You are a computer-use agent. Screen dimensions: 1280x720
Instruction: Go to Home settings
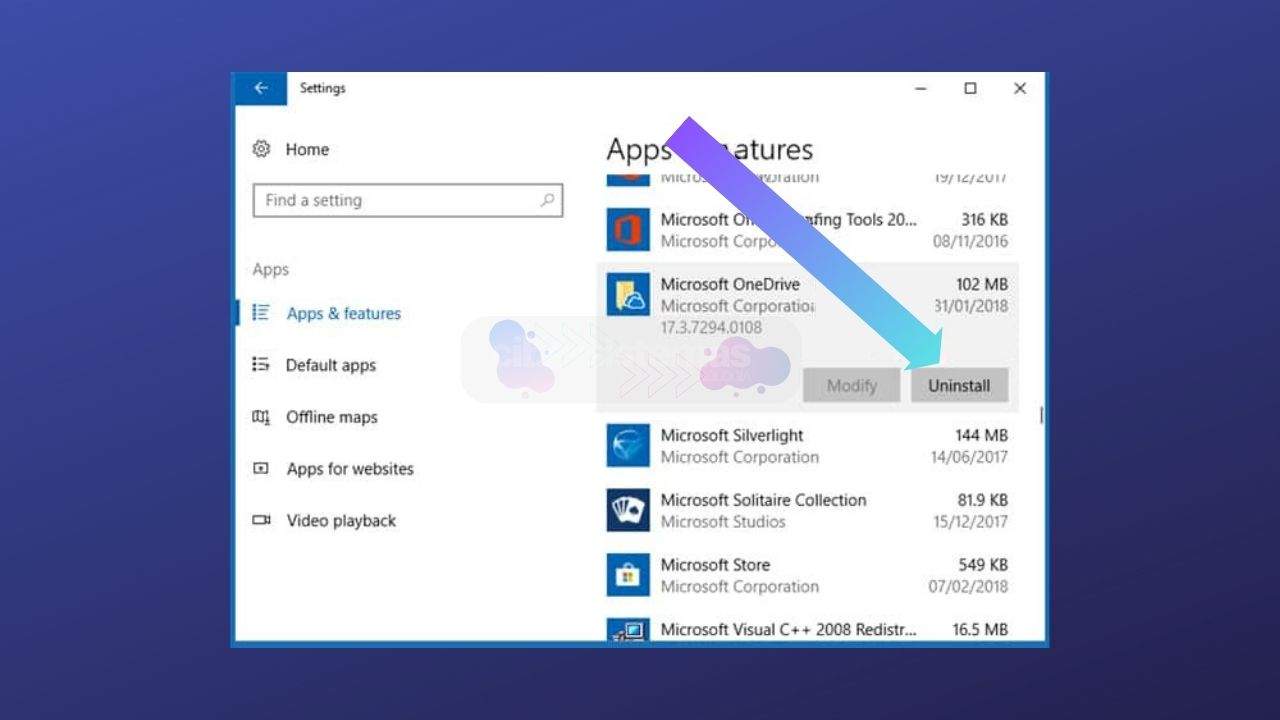tap(307, 149)
